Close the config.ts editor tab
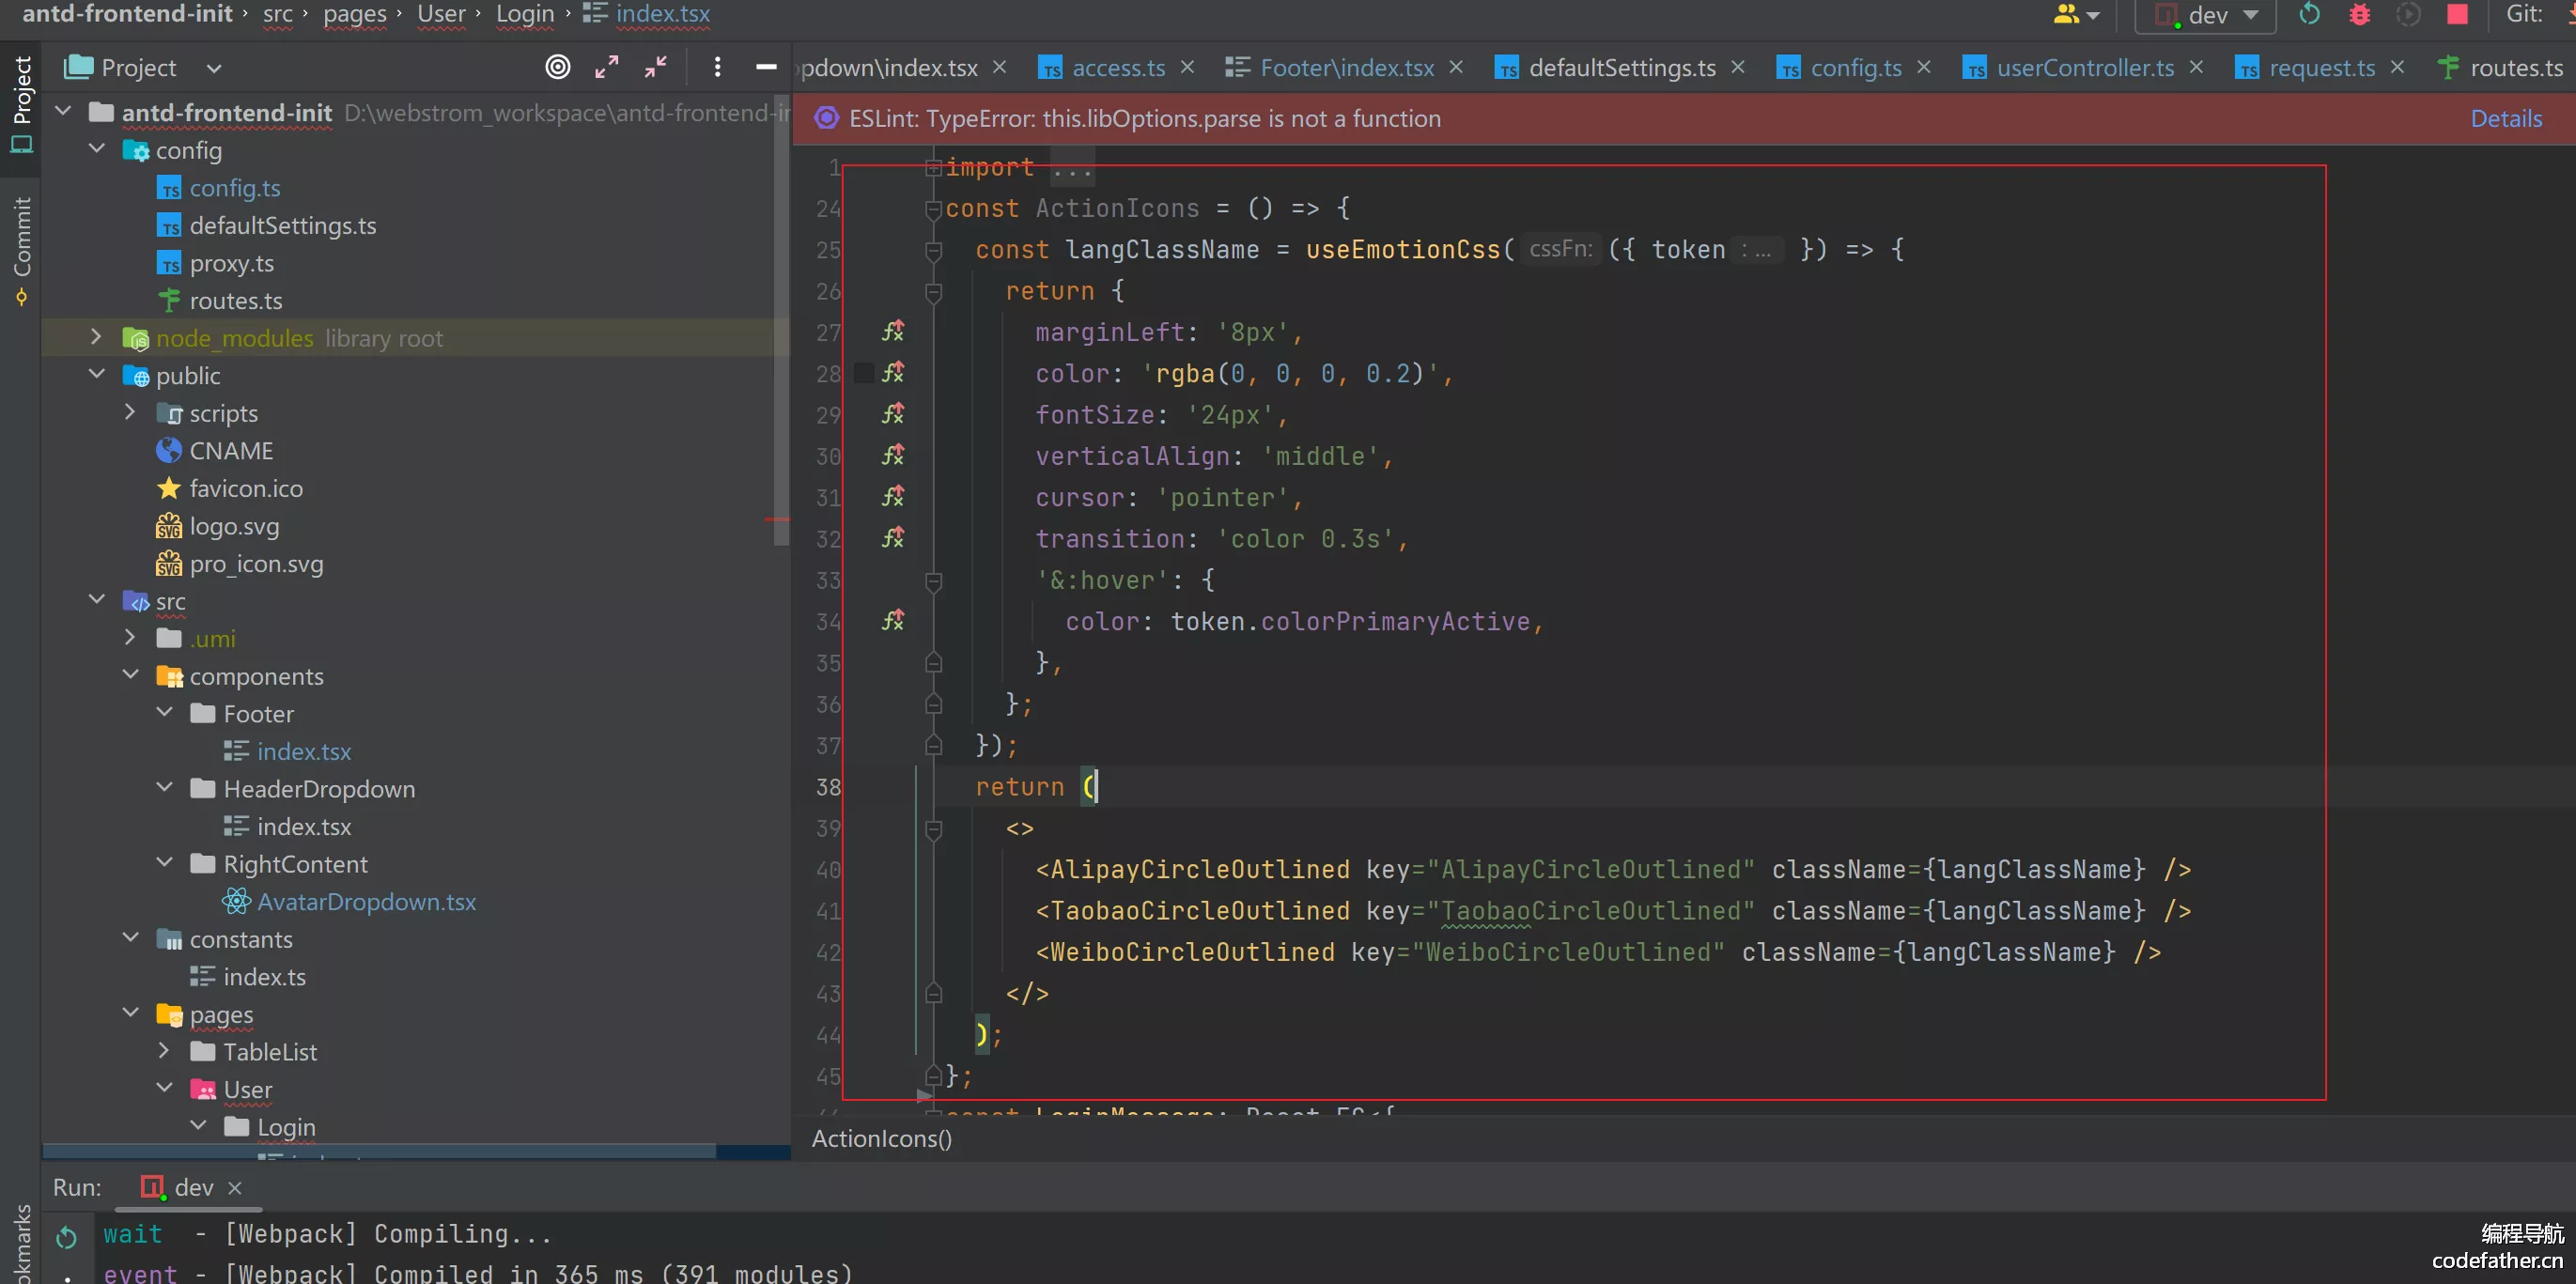The height and width of the screenshot is (1284, 2576). pyautogui.click(x=1923, y=67)
